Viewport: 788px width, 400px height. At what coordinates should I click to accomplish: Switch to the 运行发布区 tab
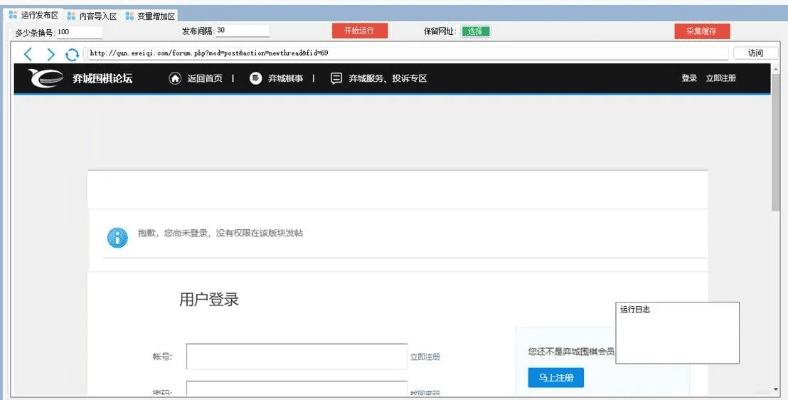click(34, 15)
